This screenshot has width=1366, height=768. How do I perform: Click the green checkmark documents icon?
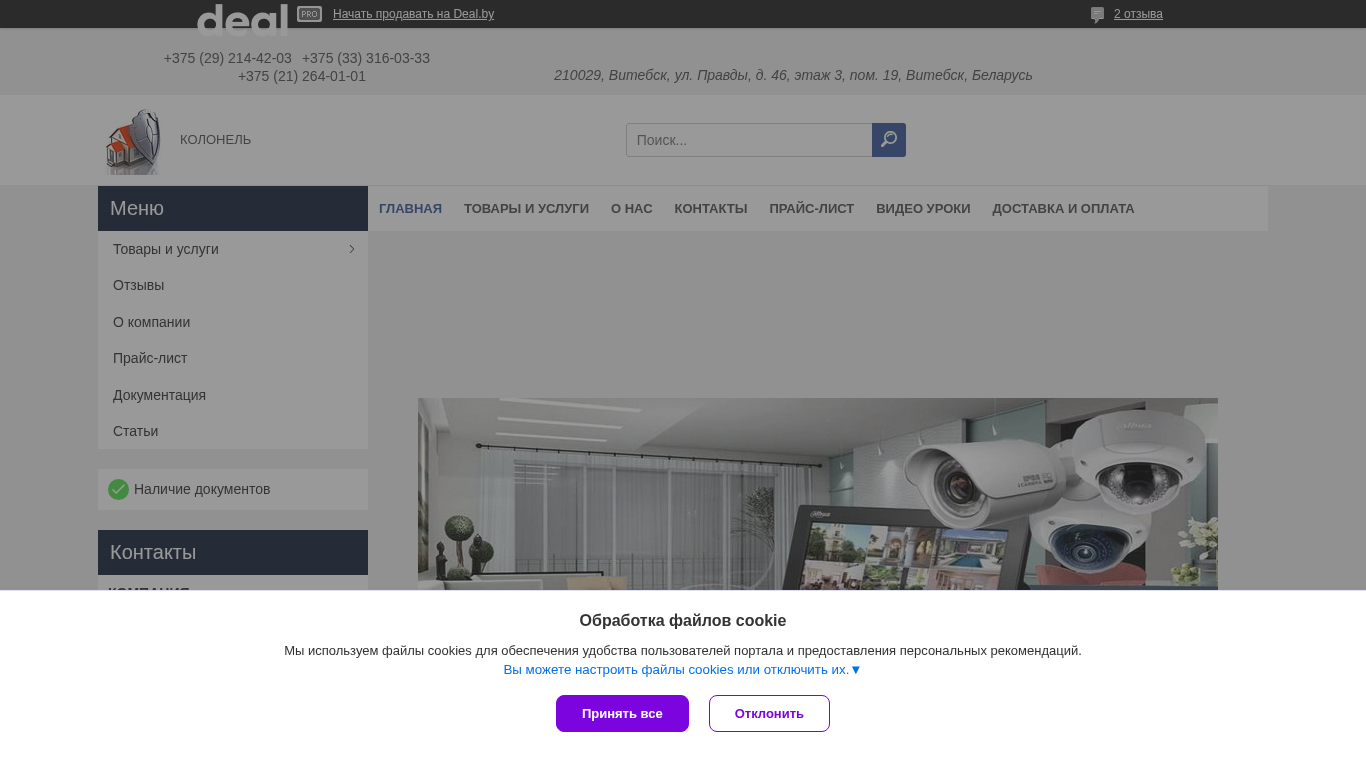click(118, 489)
